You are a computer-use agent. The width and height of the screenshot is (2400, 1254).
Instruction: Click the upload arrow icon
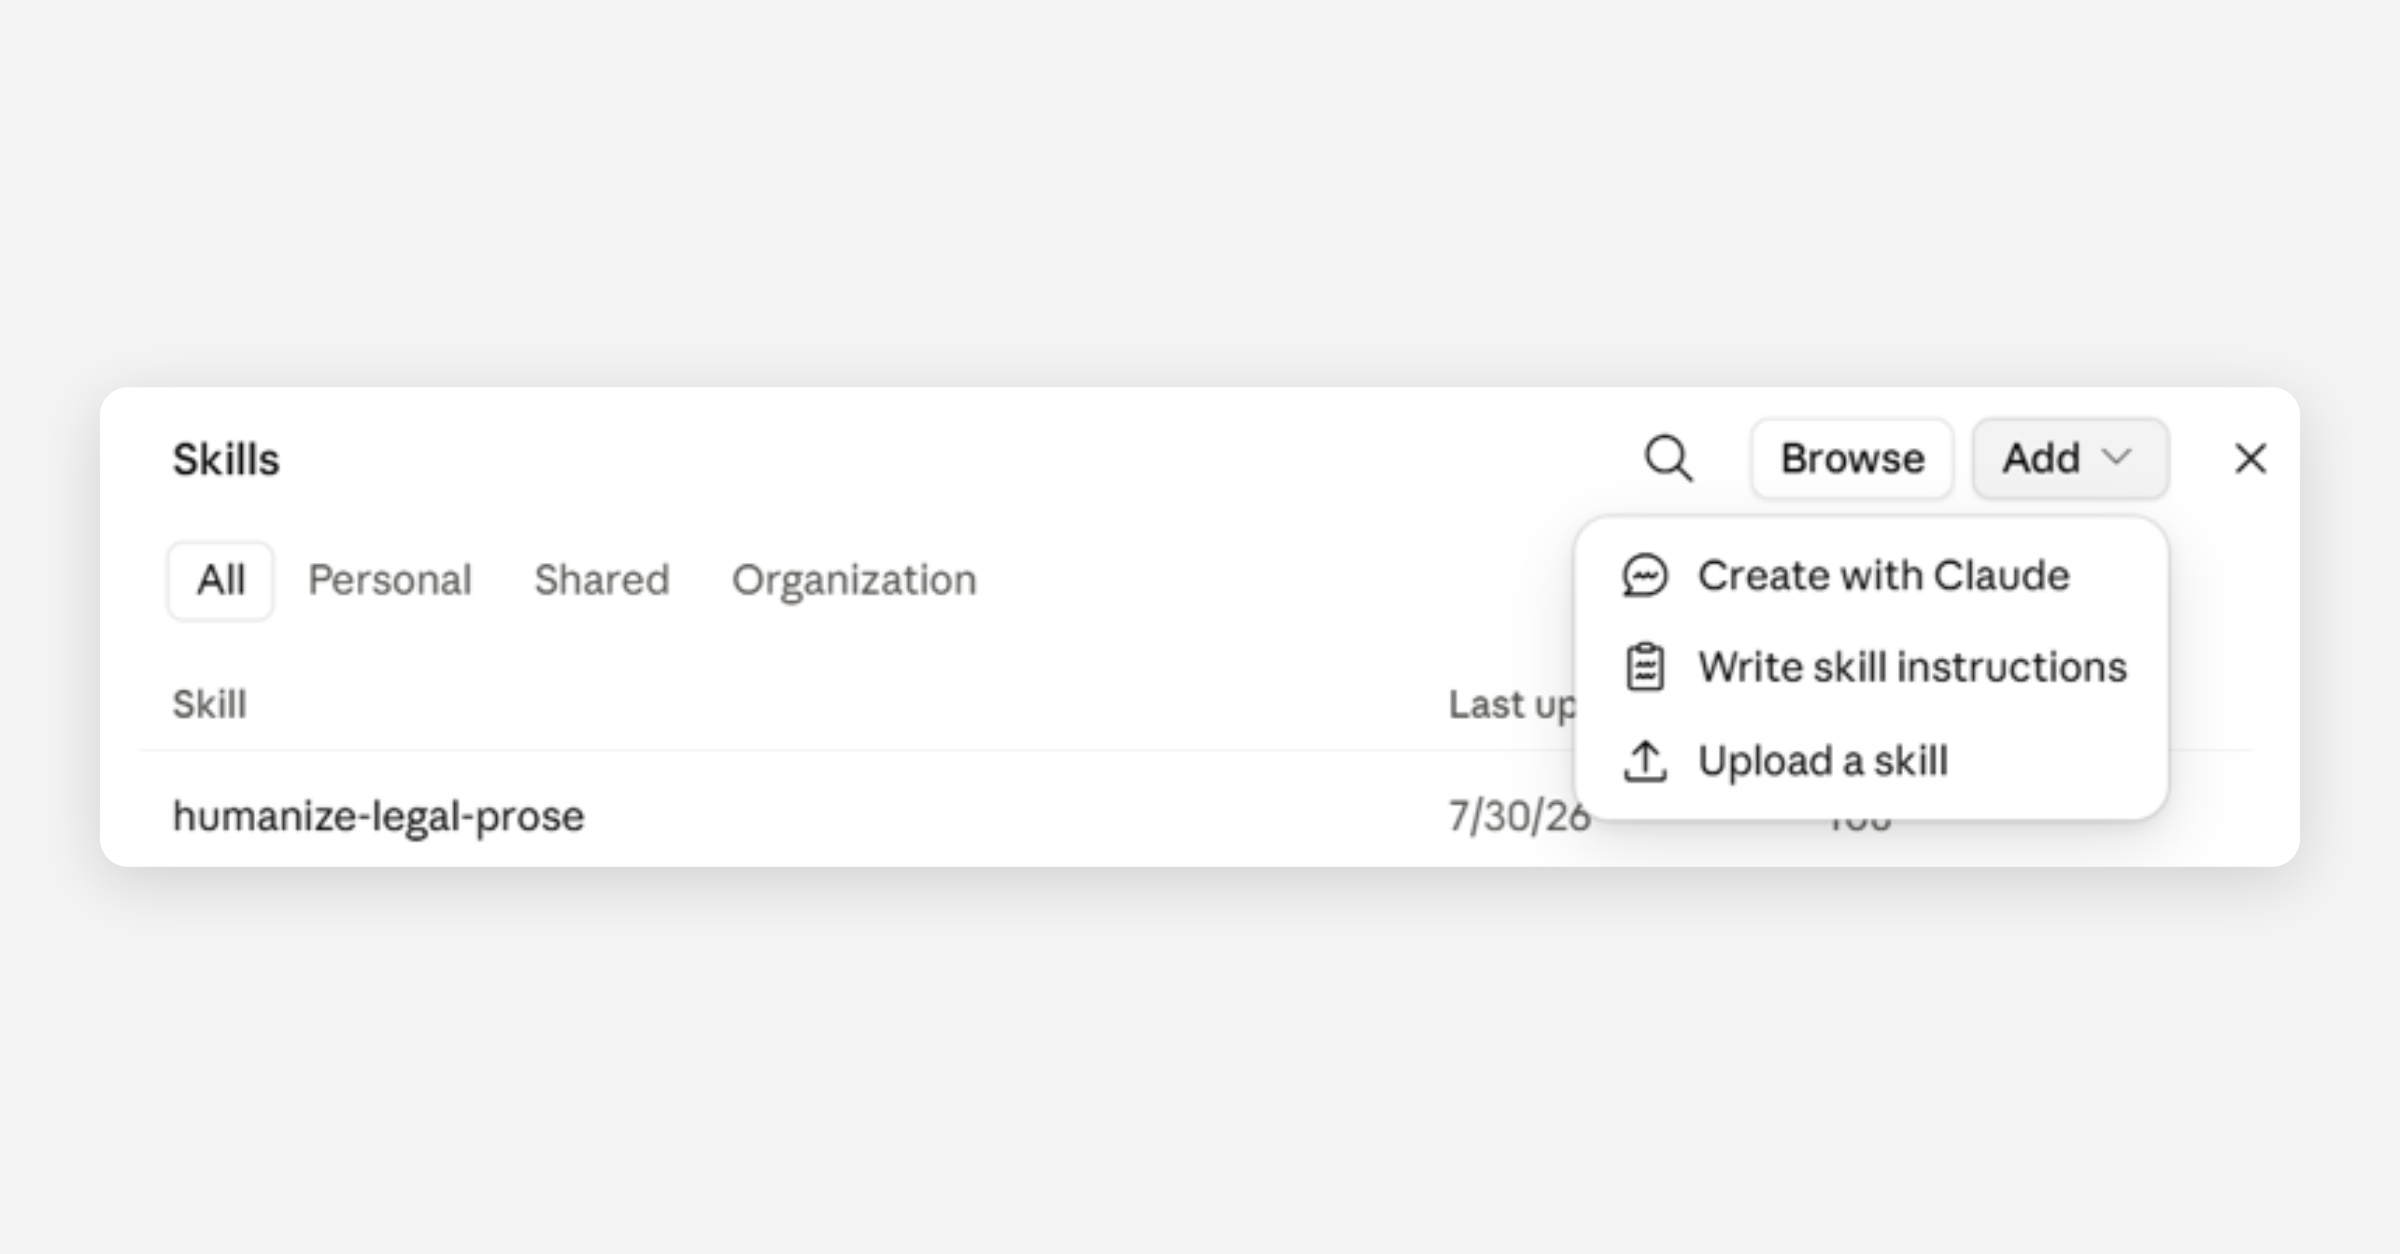(x=1644, y=761)
